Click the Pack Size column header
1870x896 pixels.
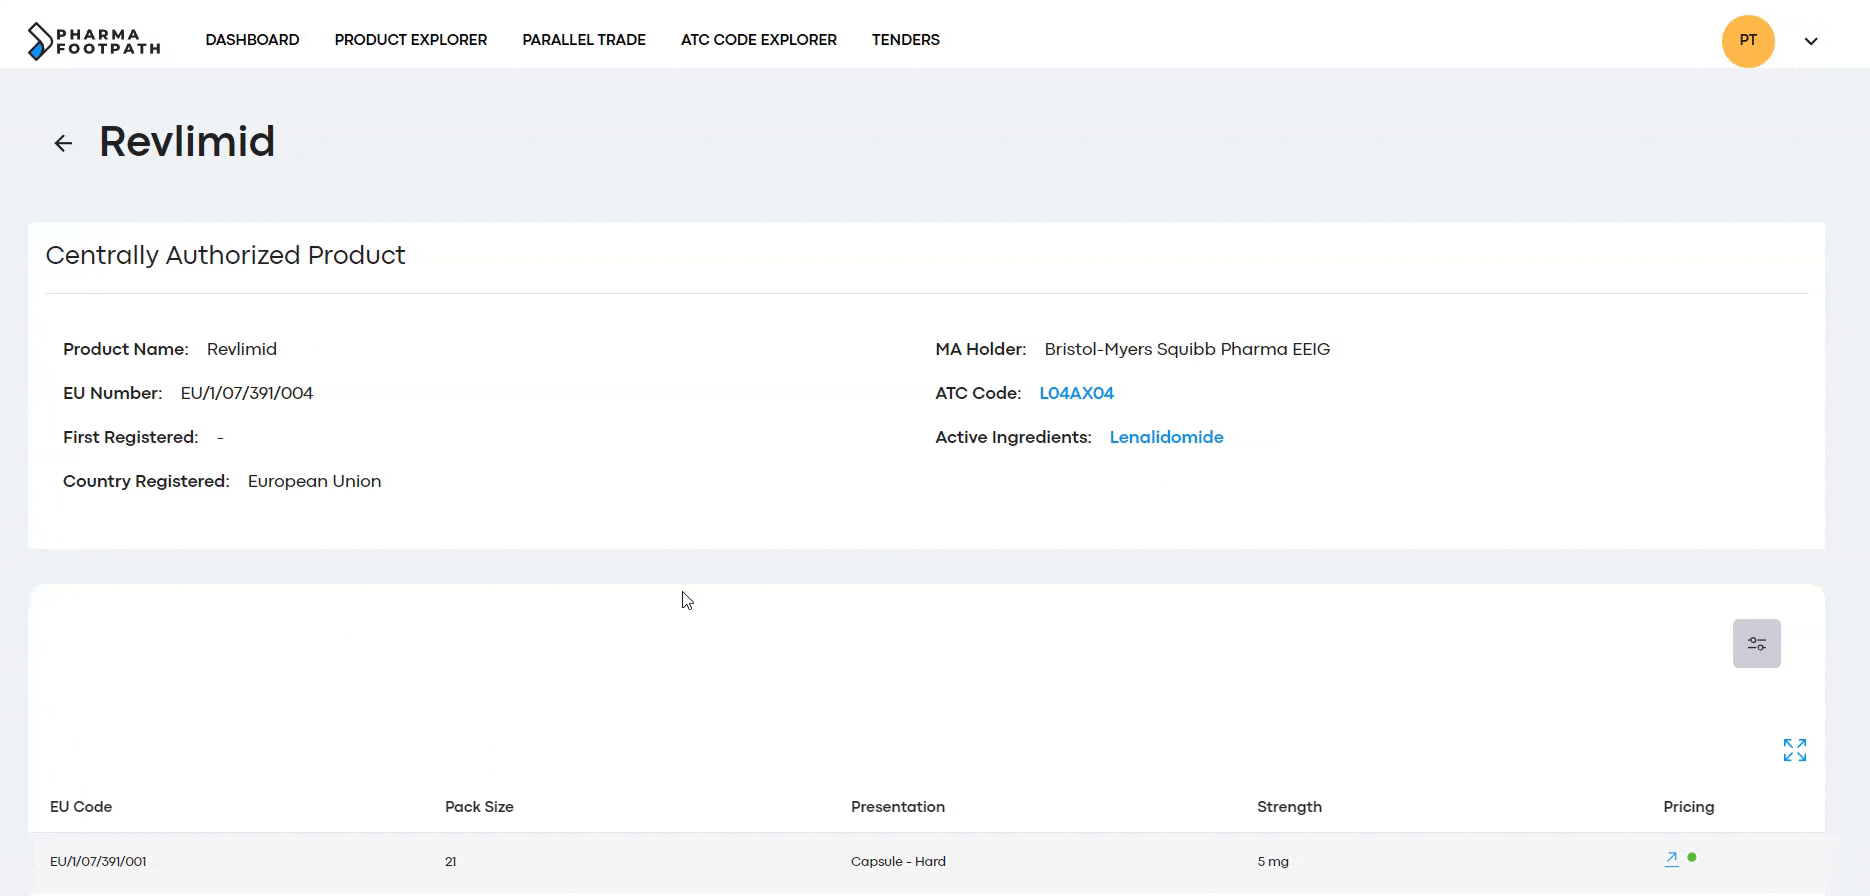click(479, 807)
